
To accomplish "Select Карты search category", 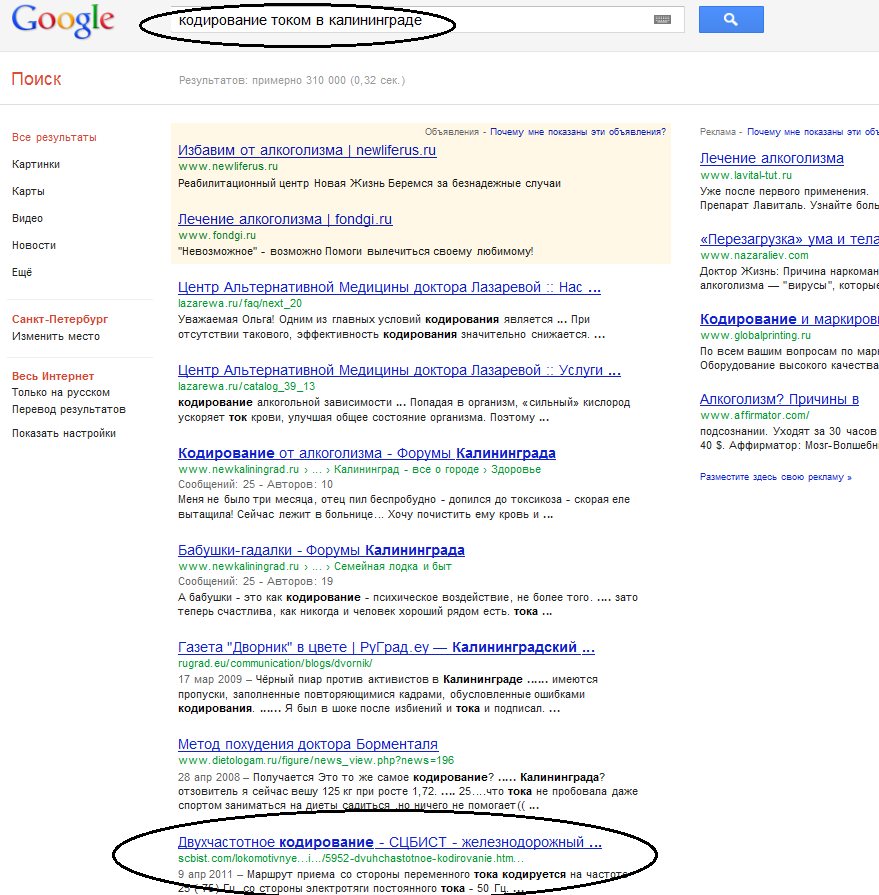I will click(x=28, y=191).
